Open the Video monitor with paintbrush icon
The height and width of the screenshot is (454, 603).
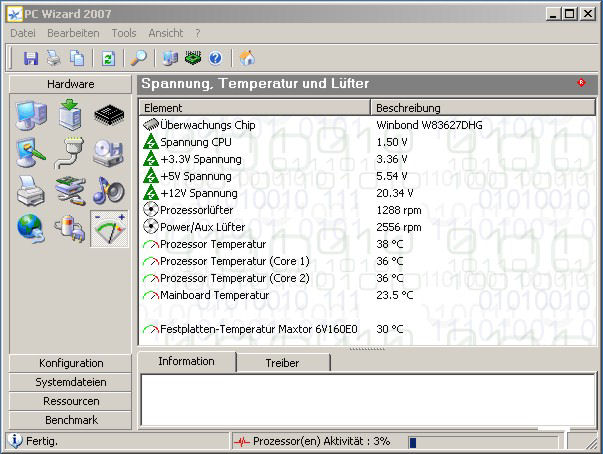pyautogui.click(x=31, y=153)
